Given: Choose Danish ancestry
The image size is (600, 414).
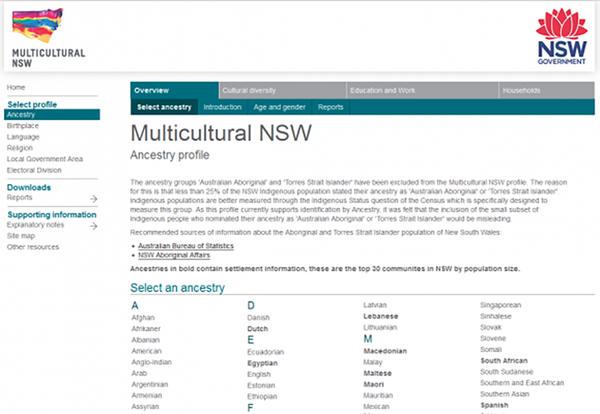Looking at the screenshot, I should [x=258, y=318].
